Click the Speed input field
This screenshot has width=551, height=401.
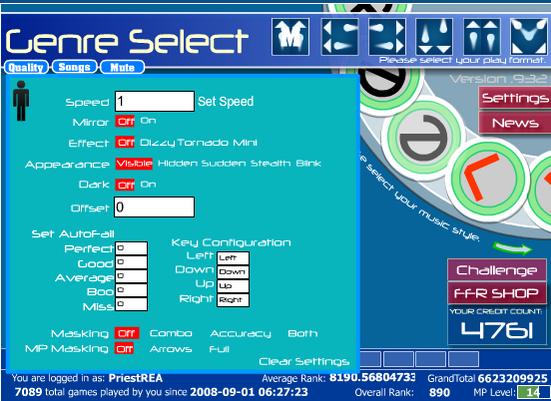(x=155, y=101)
